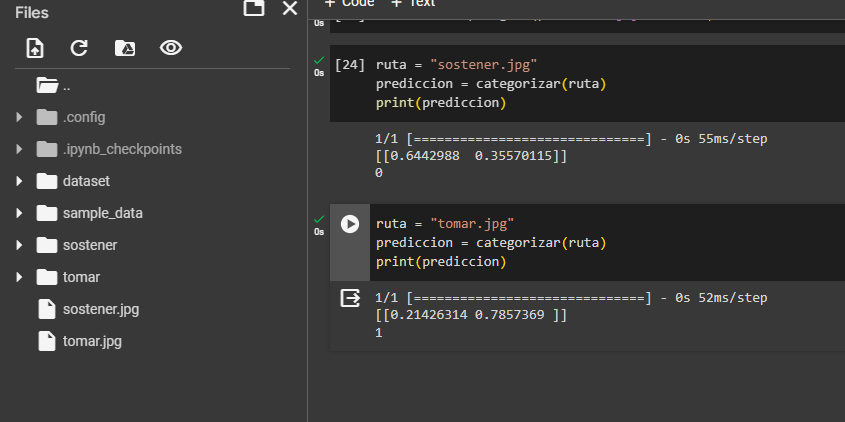
Task: Expand the dataset folder
Action: [19, 182]
